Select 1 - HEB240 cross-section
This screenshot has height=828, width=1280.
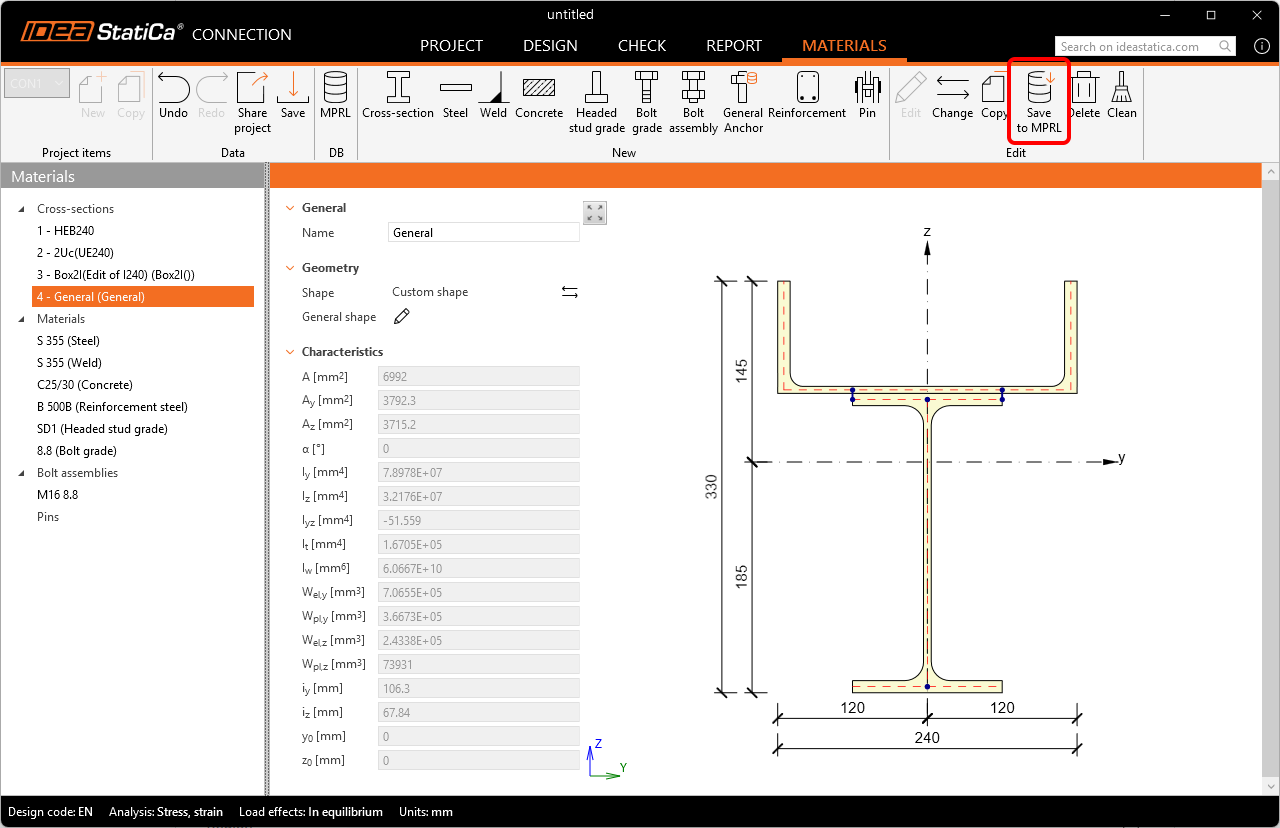pyautogui.click(x=66, y=231)
